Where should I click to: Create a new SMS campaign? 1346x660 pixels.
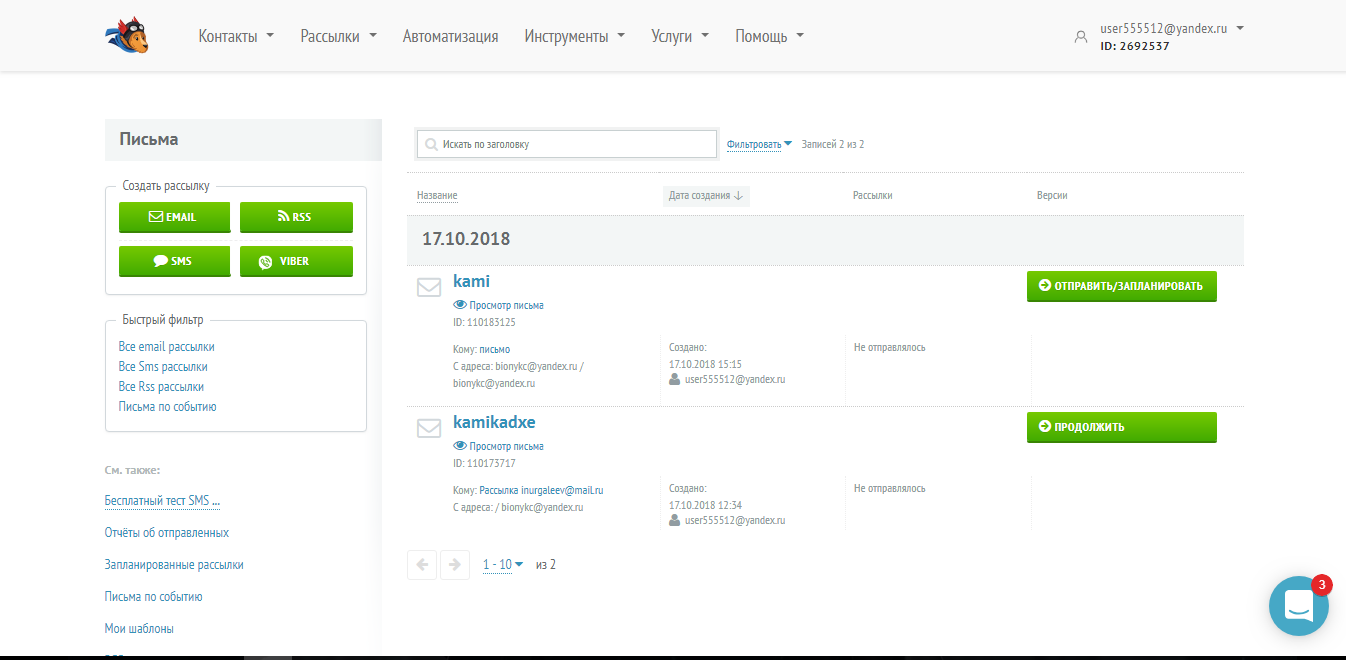174,261
